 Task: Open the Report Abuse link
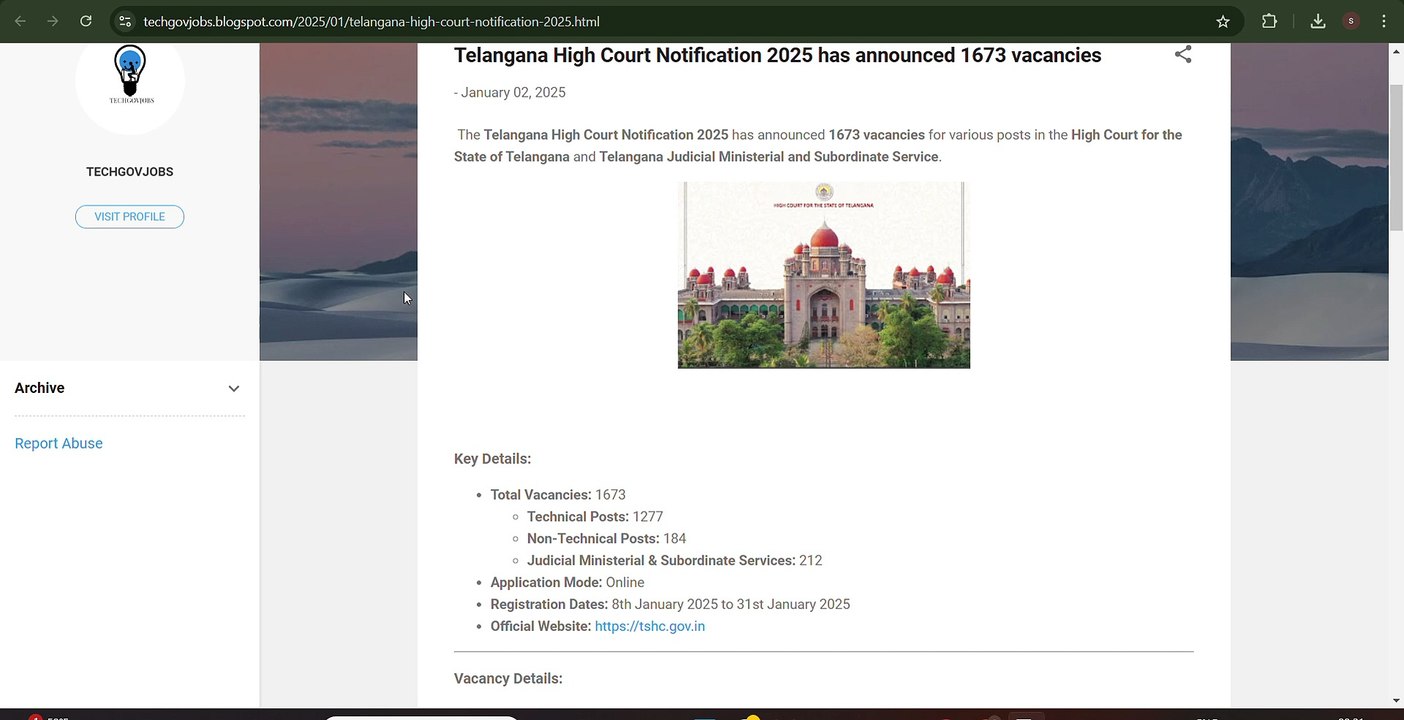pos(59,443)
